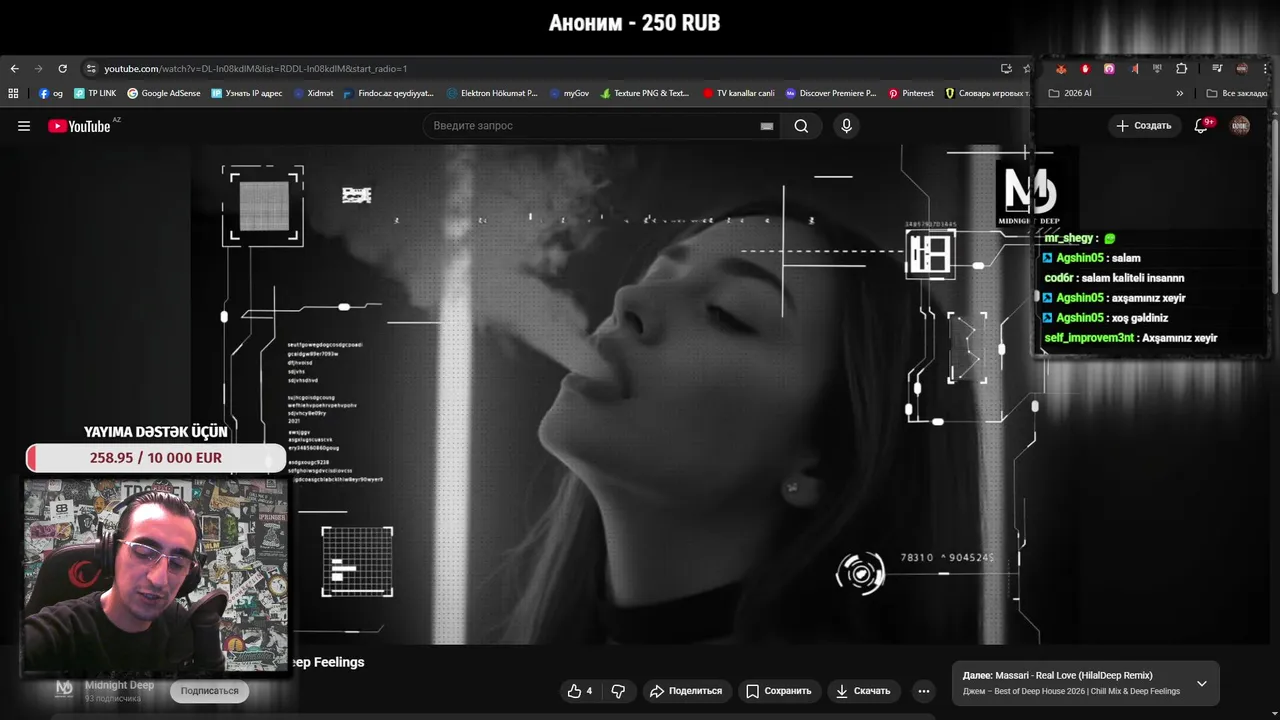Click the Далее: Massari - Real Love title

[1058, 676]
